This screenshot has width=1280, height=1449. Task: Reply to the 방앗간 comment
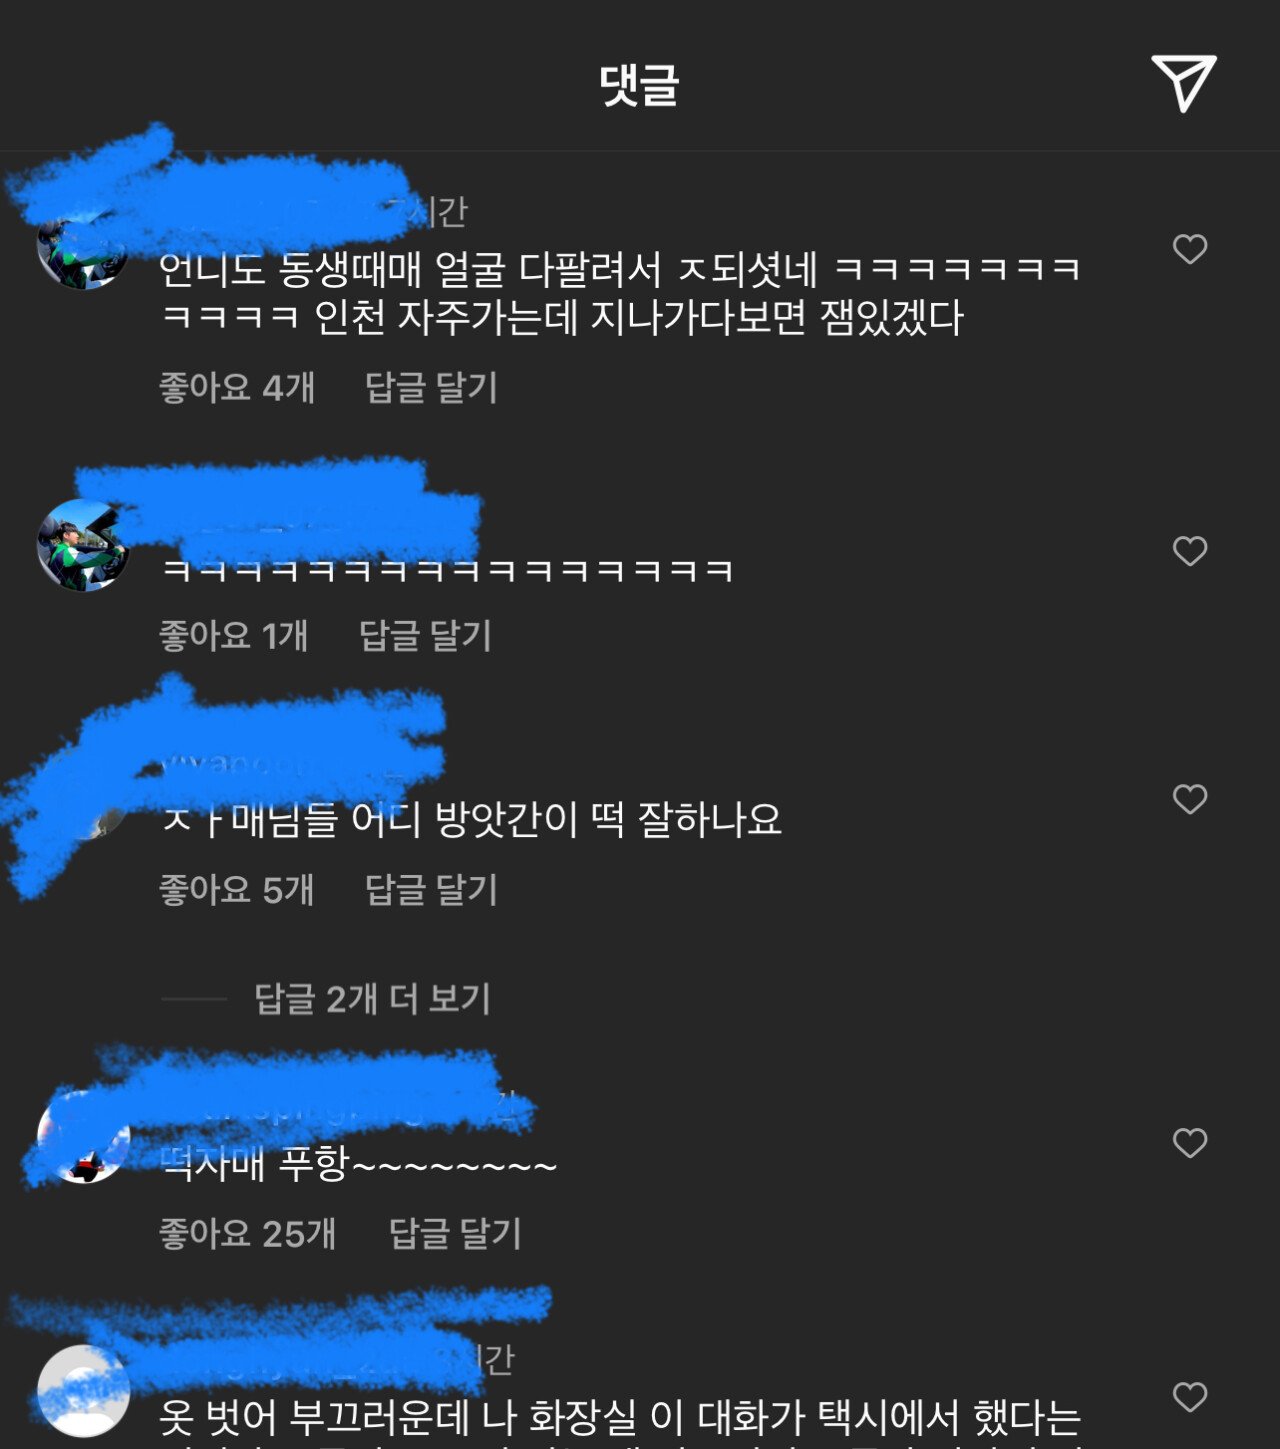(431, 889)
